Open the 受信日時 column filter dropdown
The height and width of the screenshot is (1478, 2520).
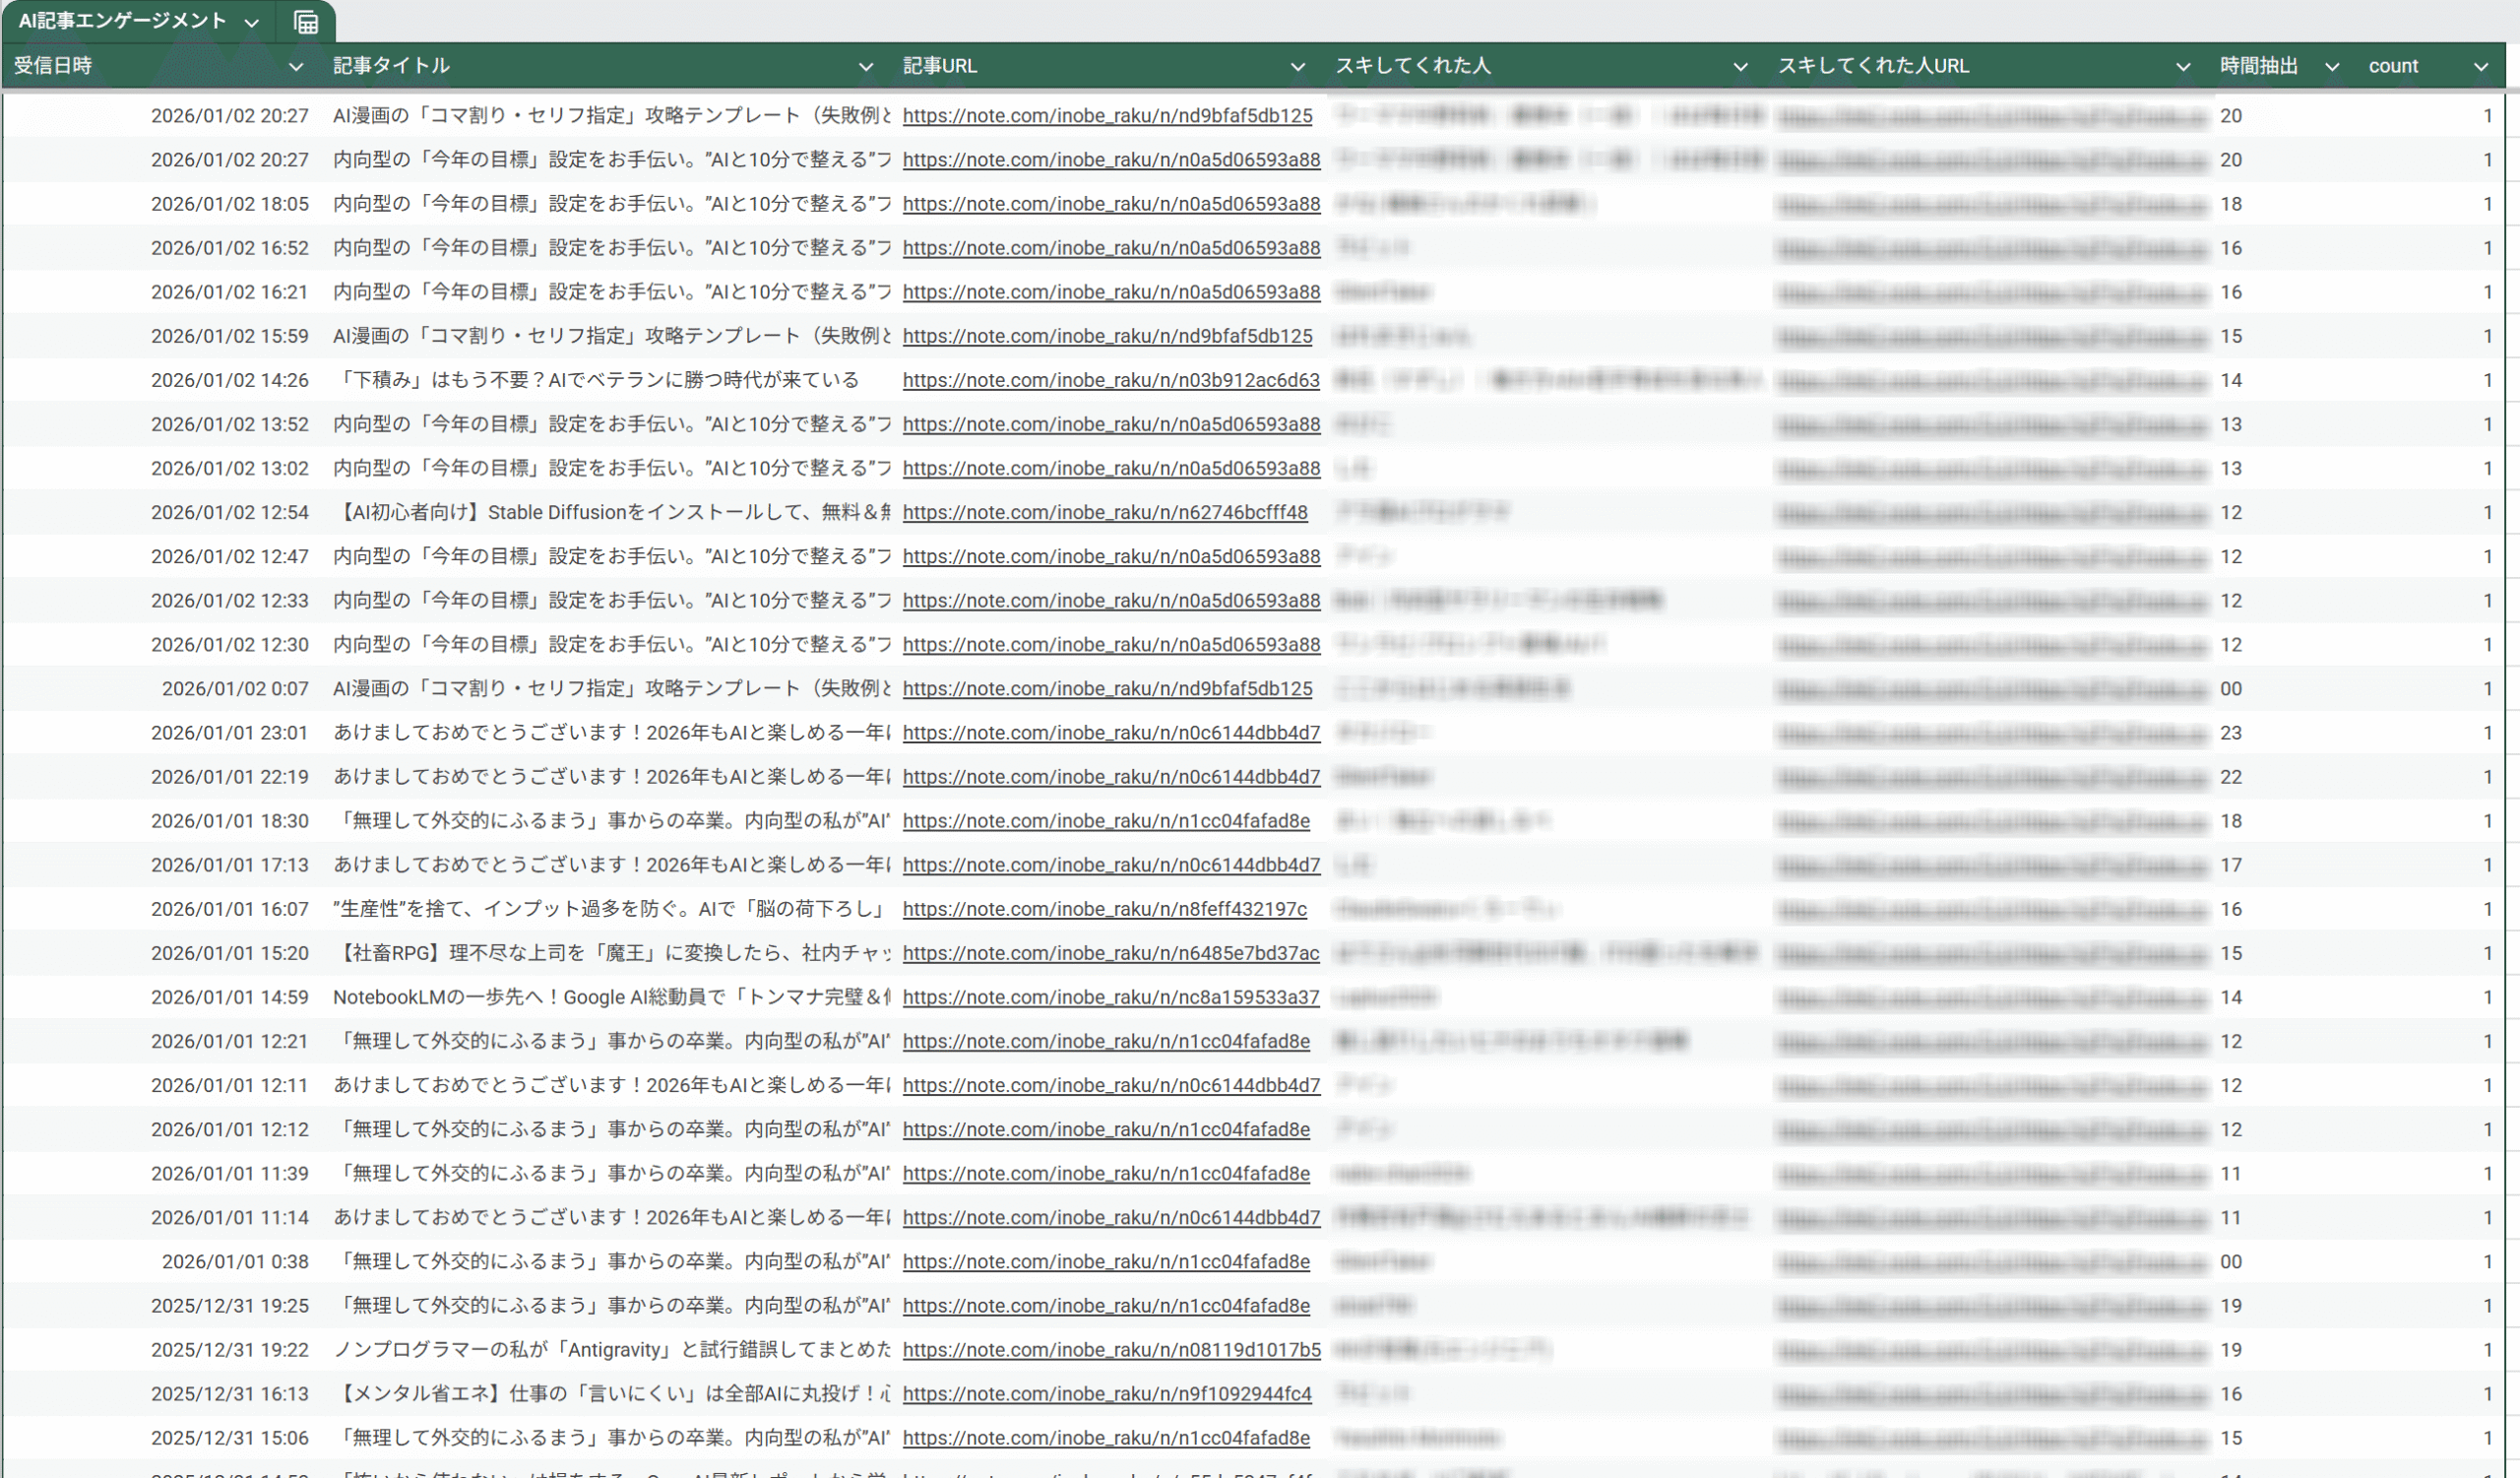296,67
